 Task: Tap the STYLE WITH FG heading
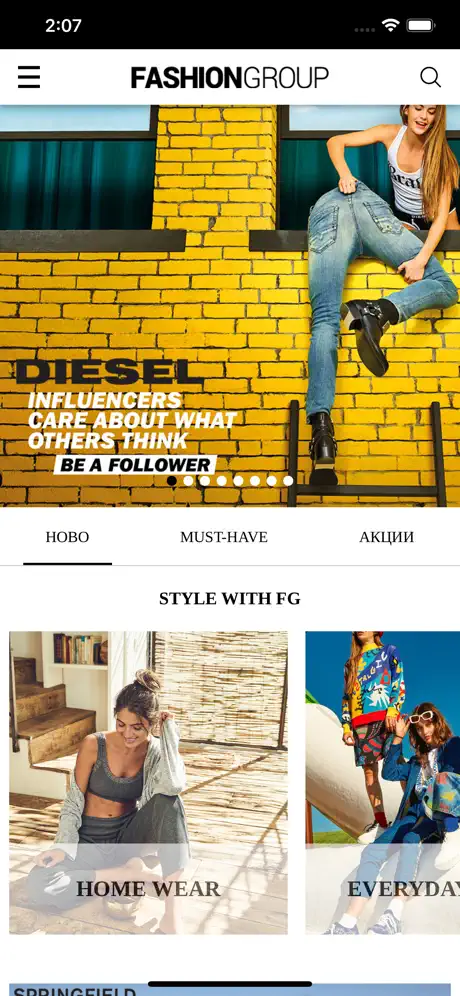click(230, 598)
